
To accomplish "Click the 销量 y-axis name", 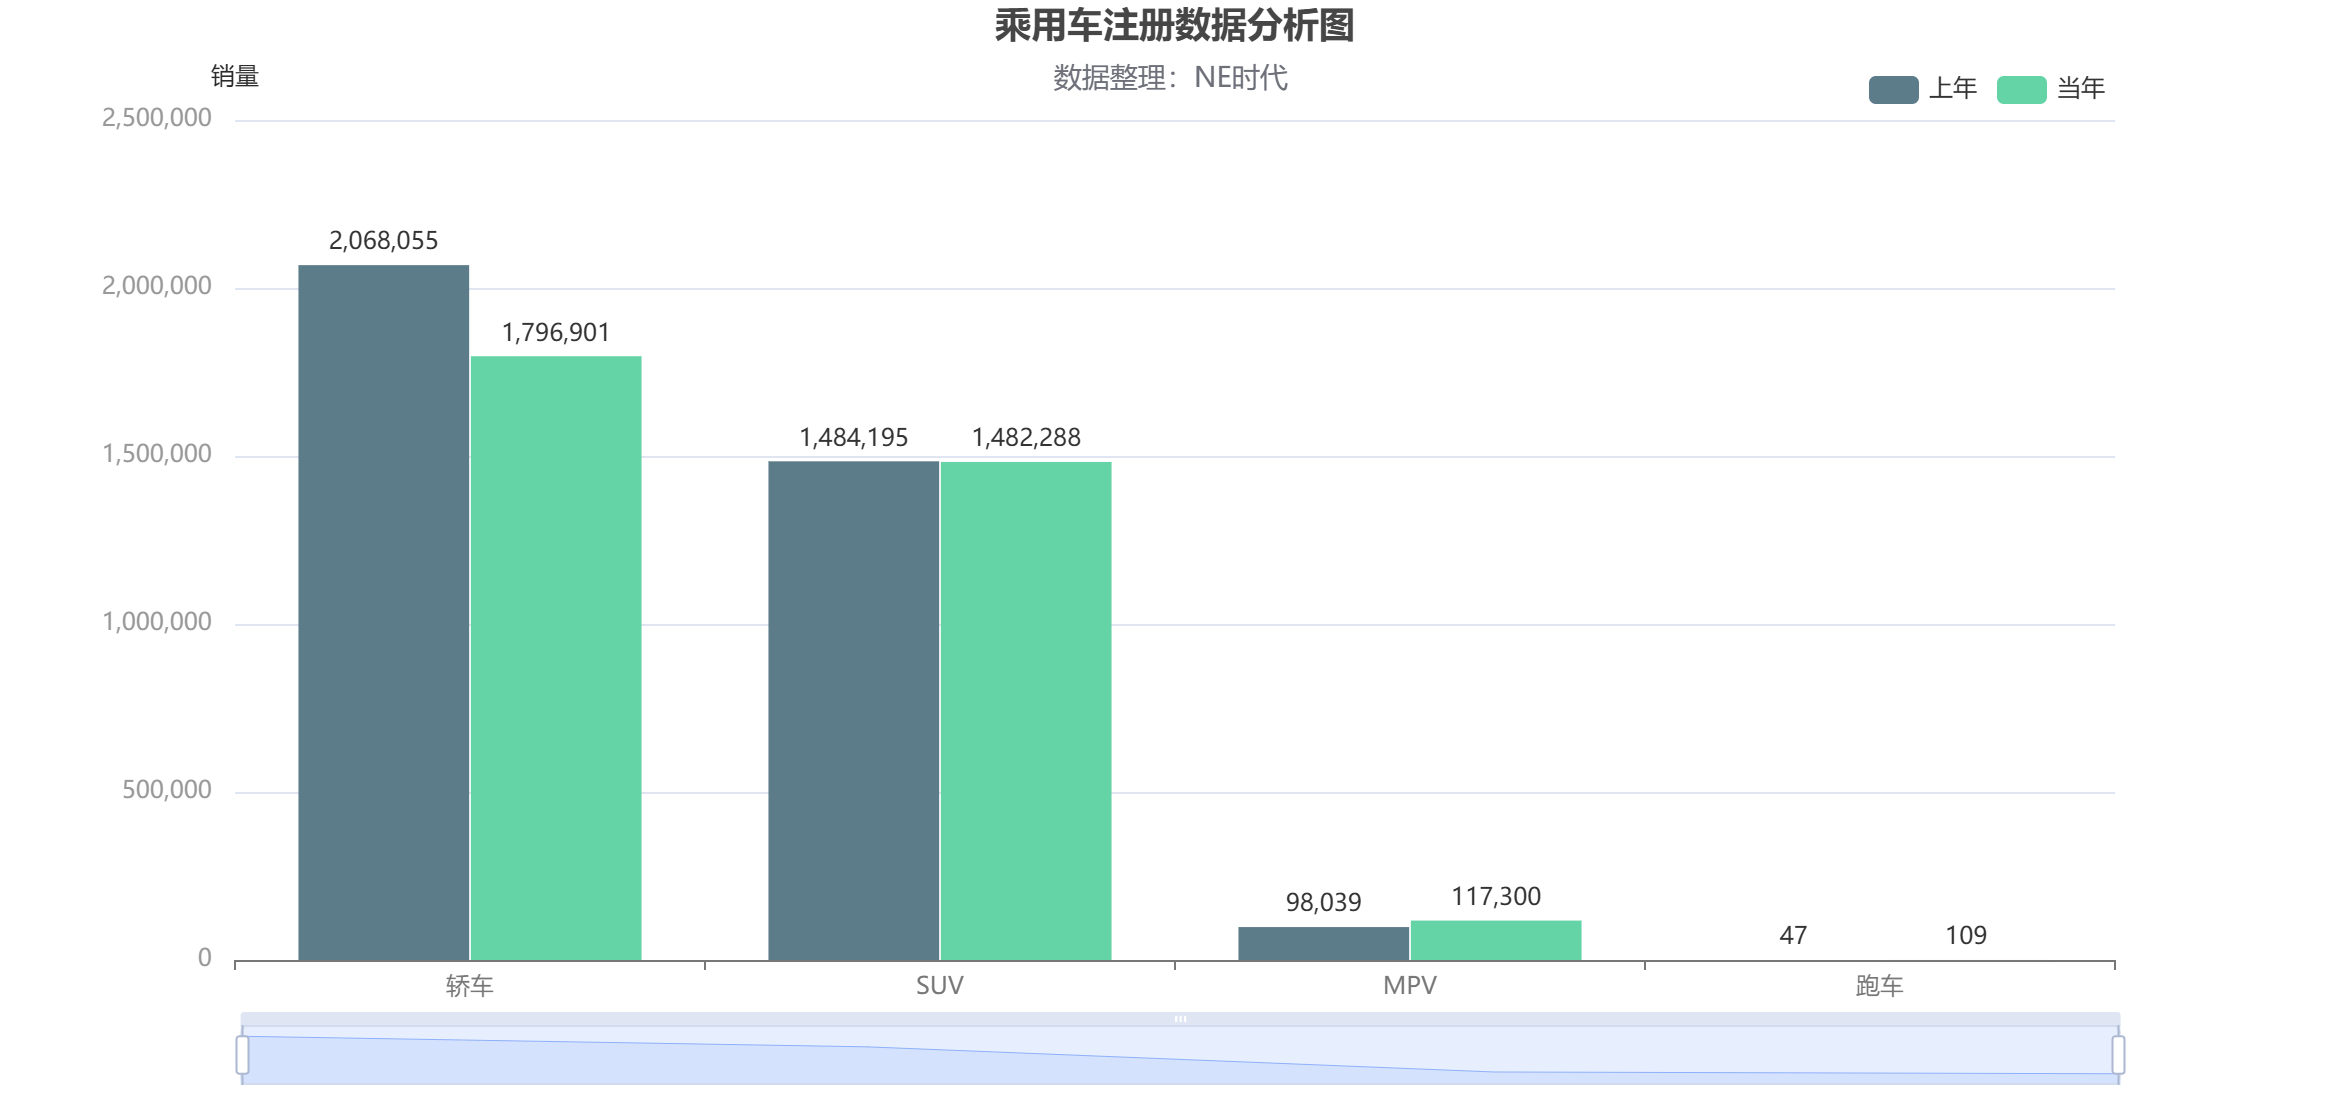I will tap(235, 77).
